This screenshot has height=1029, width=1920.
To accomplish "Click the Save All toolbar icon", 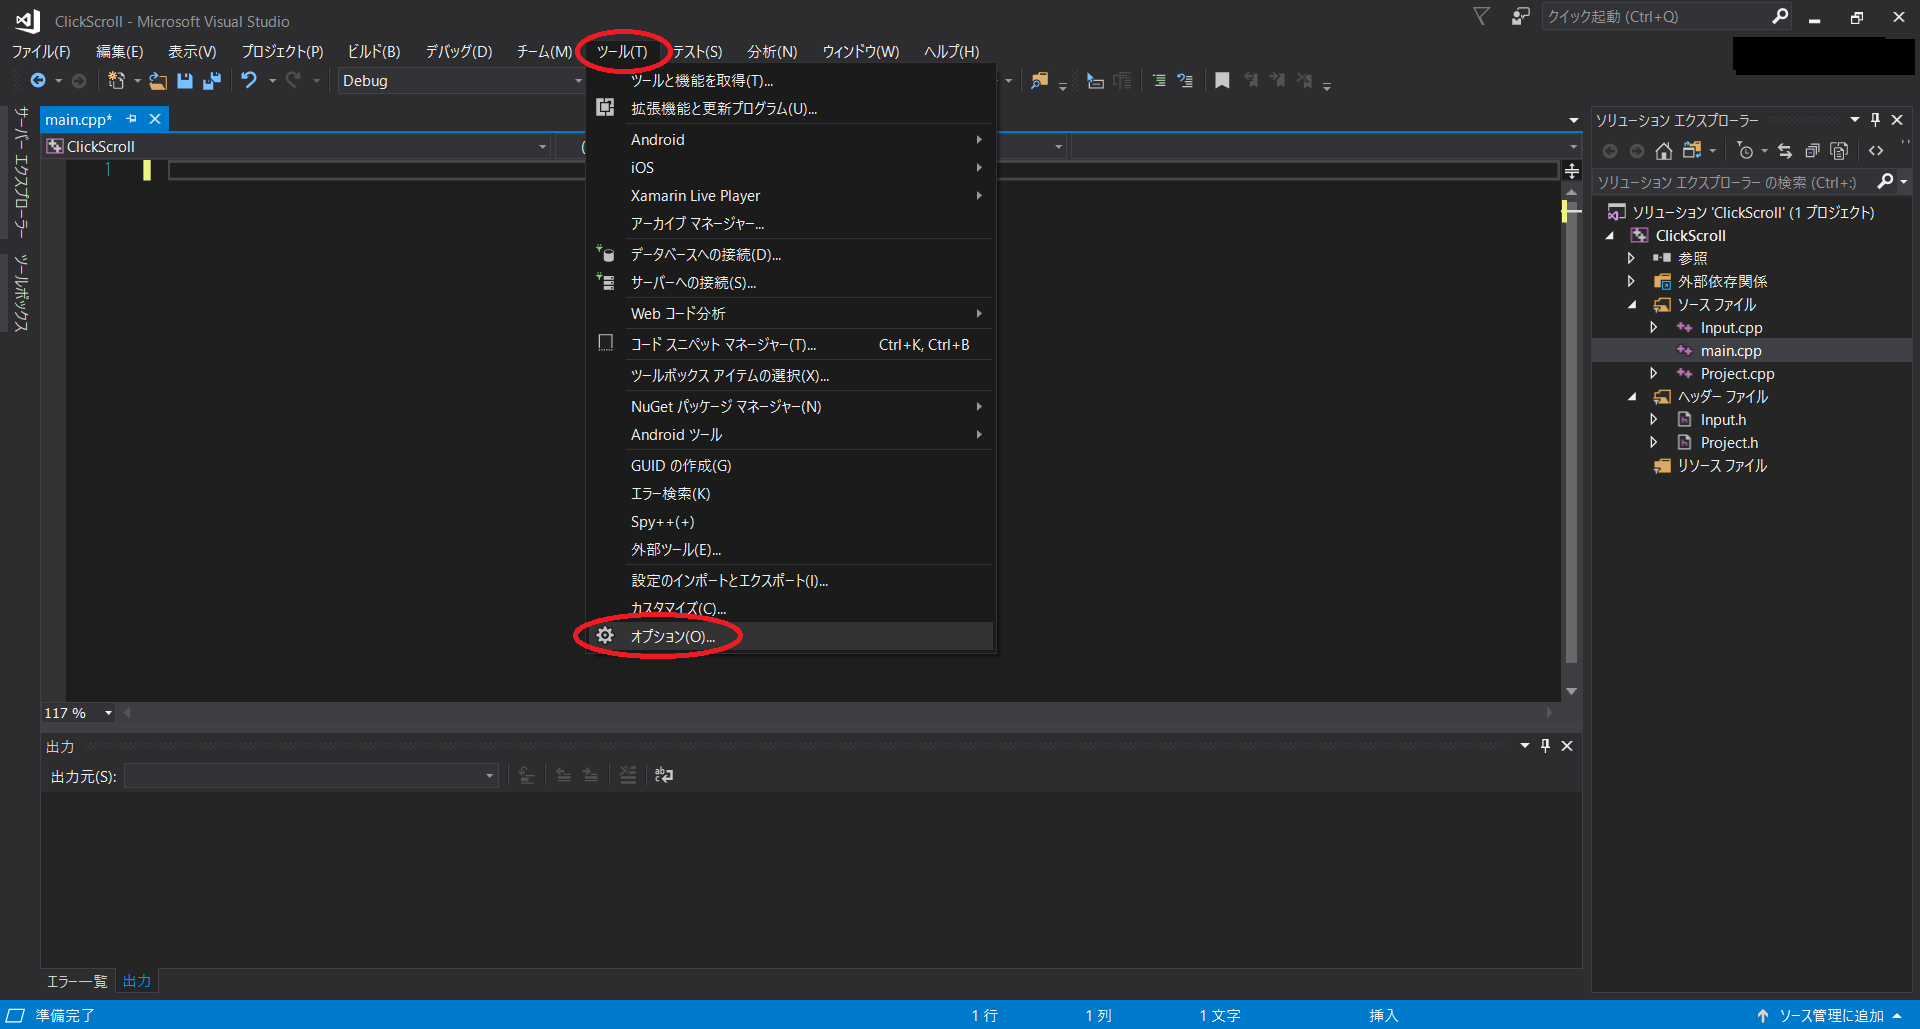I will click(212, 81).
